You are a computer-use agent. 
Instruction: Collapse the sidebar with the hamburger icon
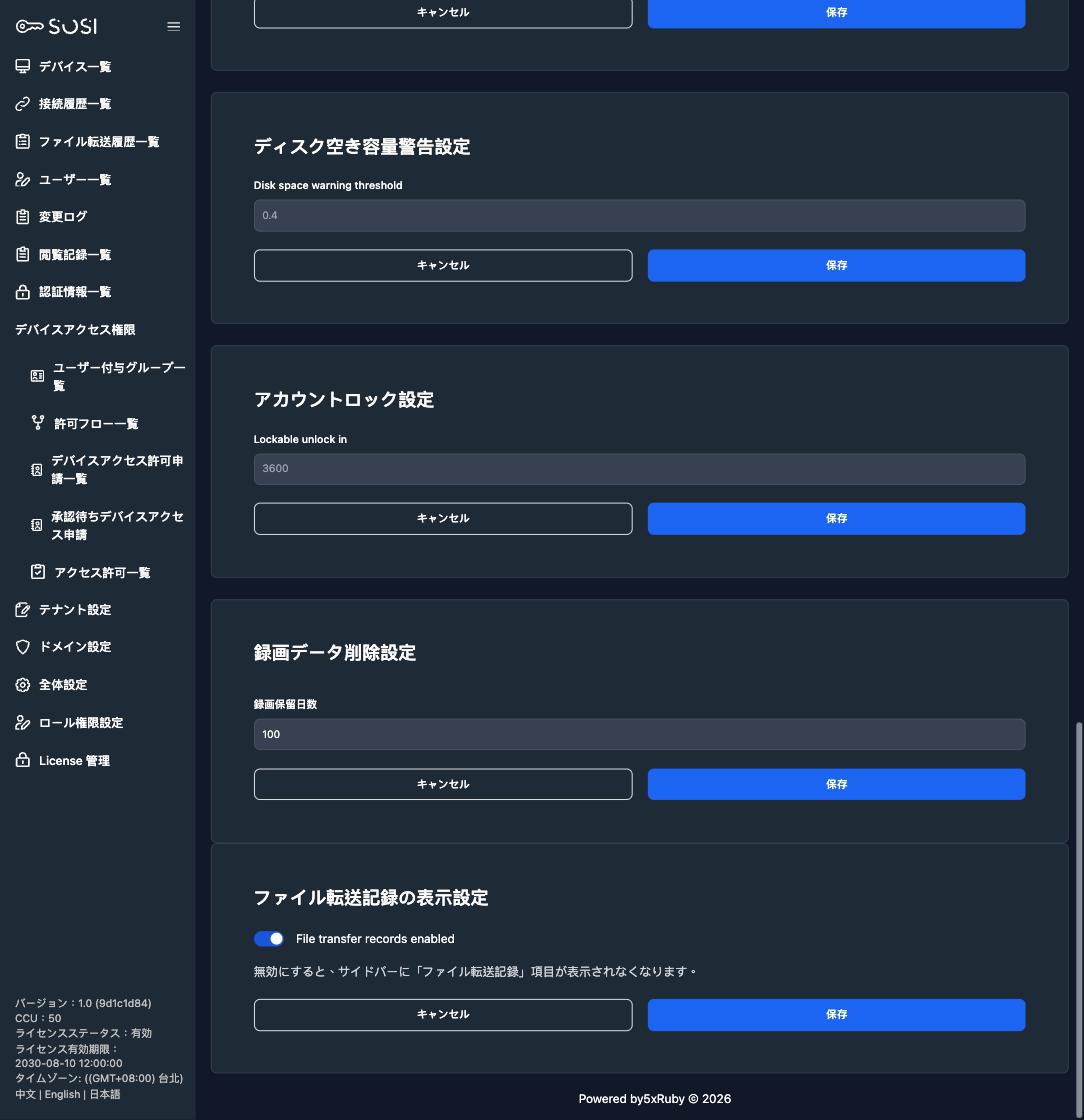[x=174, y=26]
